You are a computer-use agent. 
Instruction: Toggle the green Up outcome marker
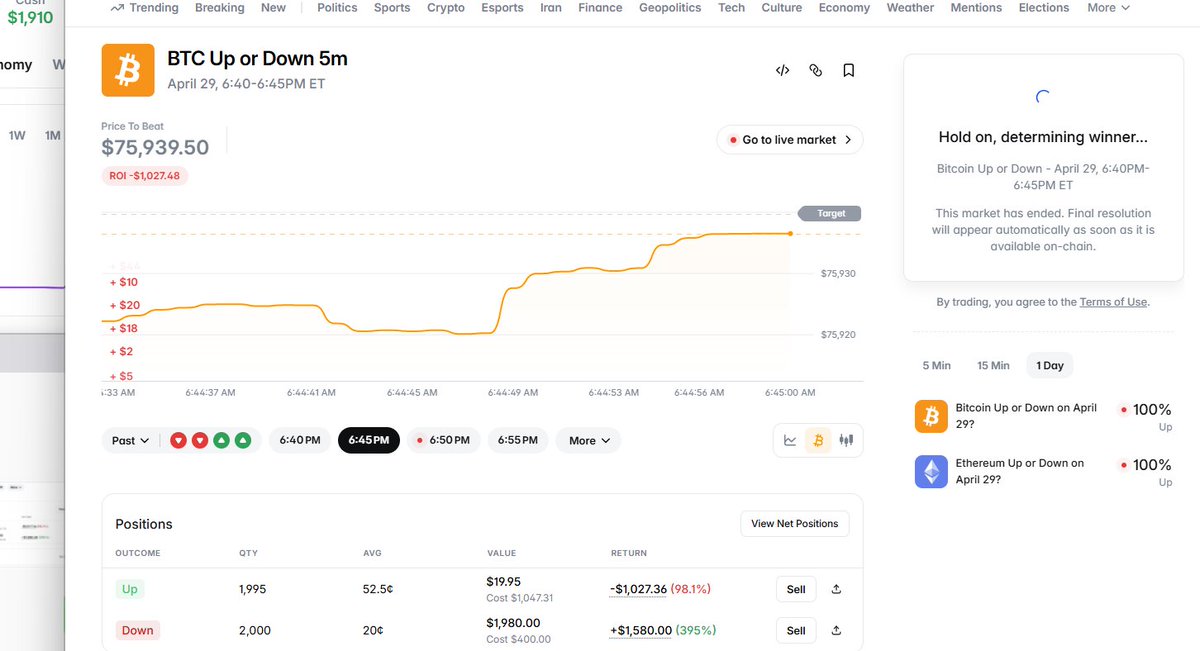coord(221,440)
